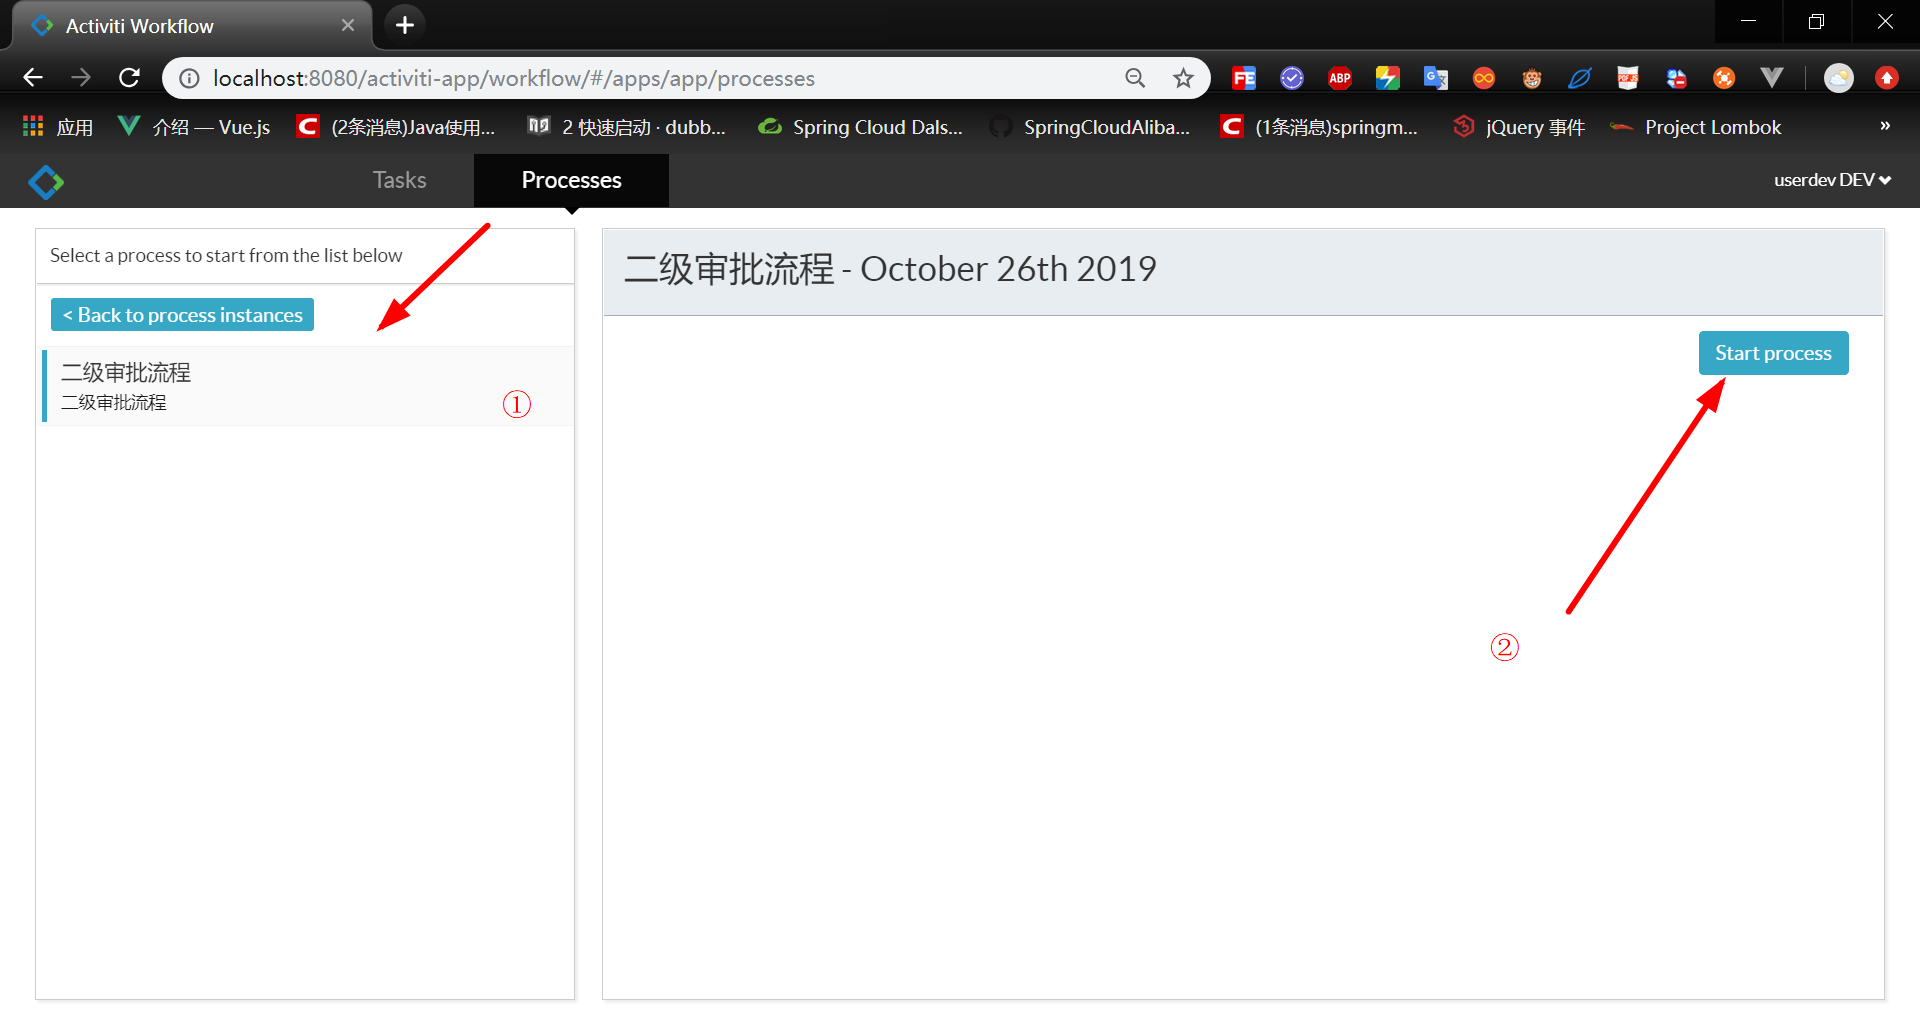The image size is (1920, 1015).
Task: Open the SpringCloudAlibaba bookmark
Action: [1091, 127]
